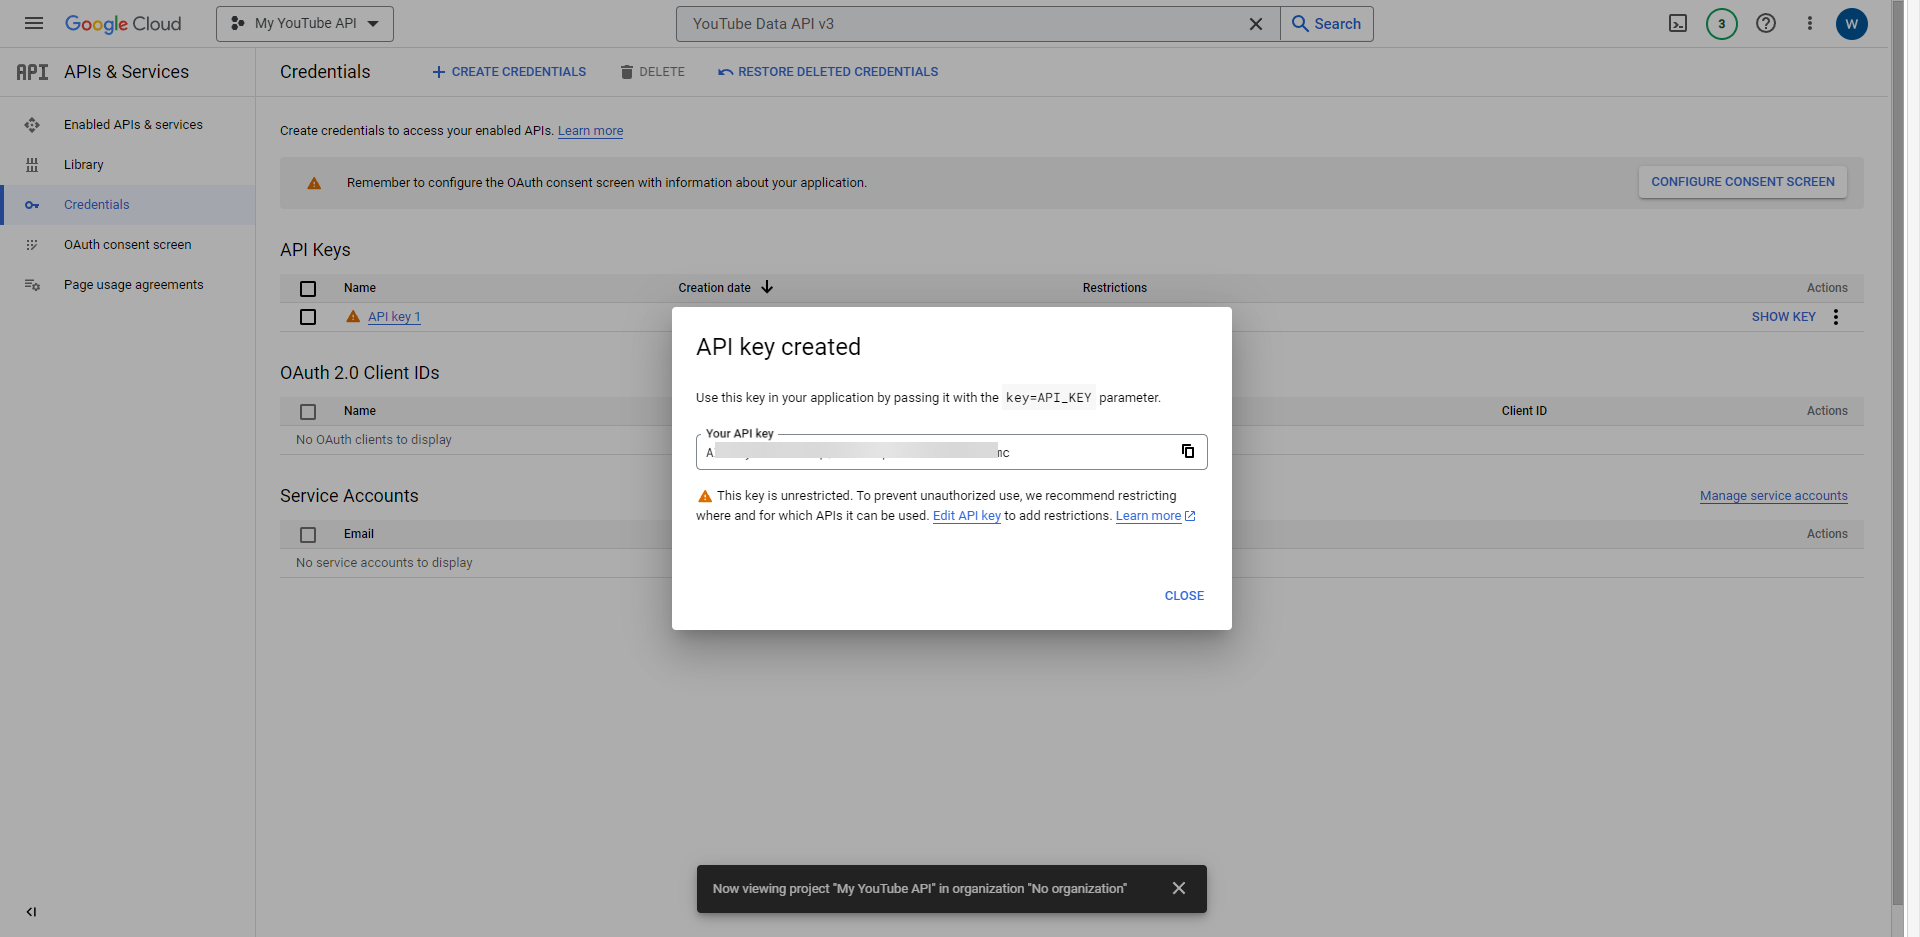This screenshot has height=937, width=1920.
Task: Open the OAuth consent screen section
Action: 127,244
